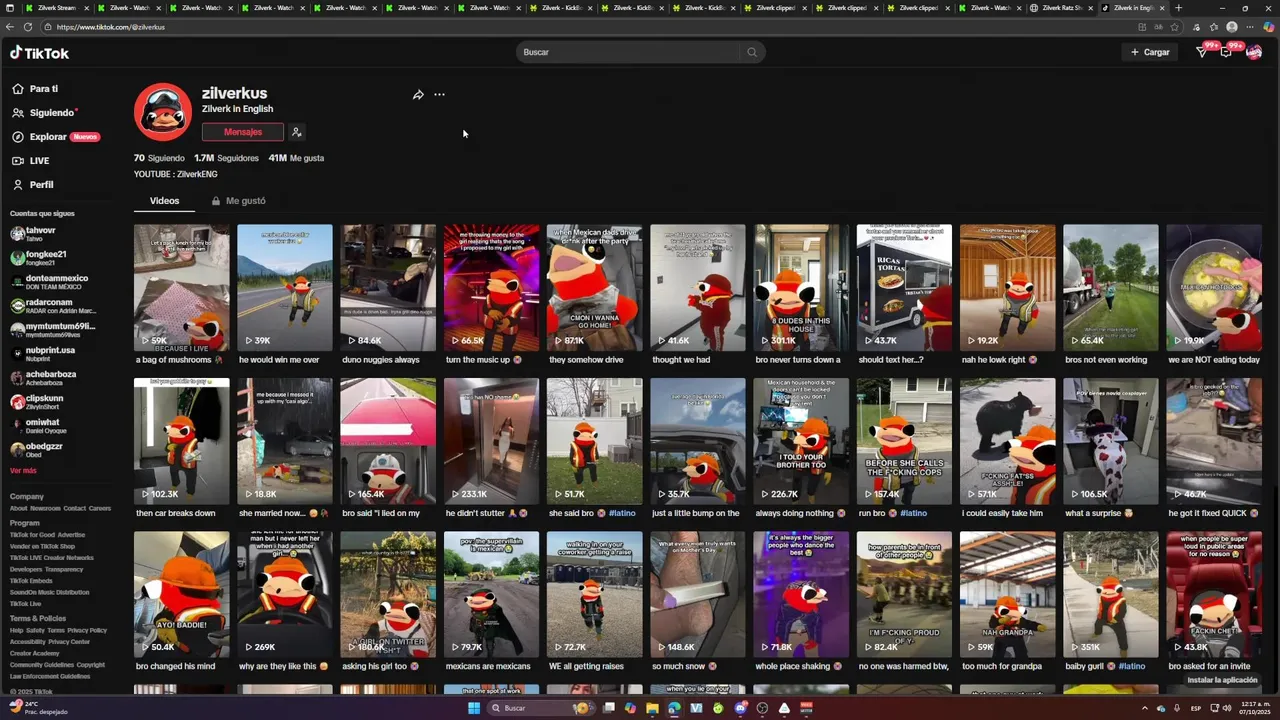Open the video 'whole place shaking'
Viewport: 1280px width, 720px height.
coord(801,594)
